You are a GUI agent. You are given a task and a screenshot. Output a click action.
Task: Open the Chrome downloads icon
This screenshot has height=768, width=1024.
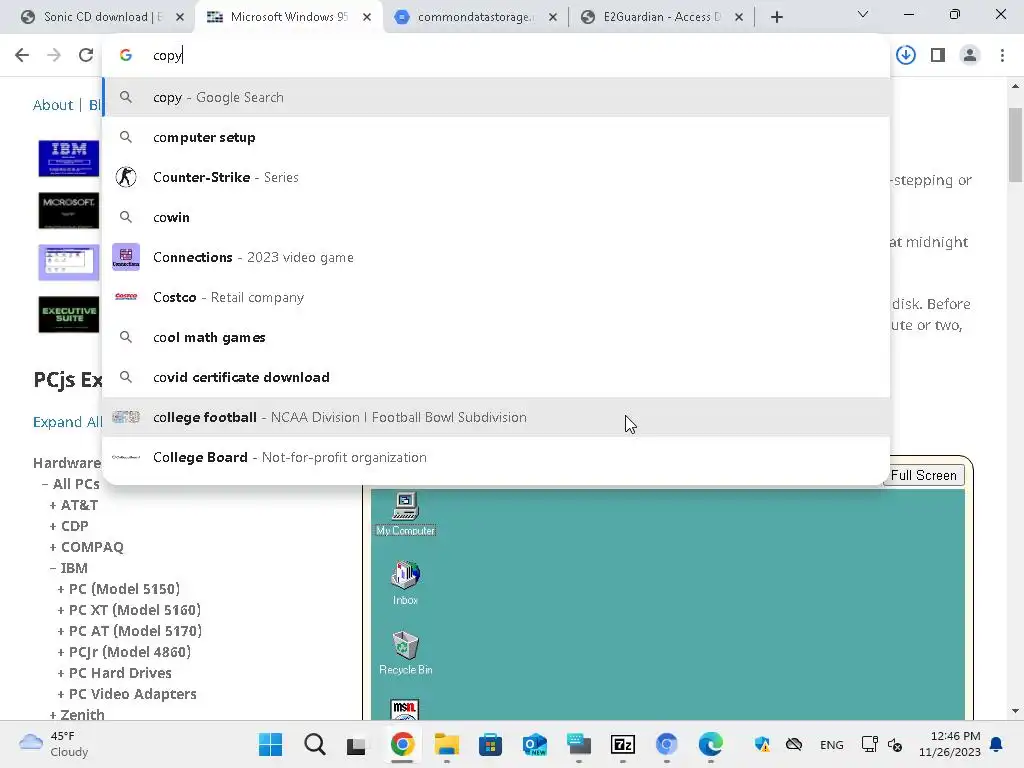(x=906, y=56)
